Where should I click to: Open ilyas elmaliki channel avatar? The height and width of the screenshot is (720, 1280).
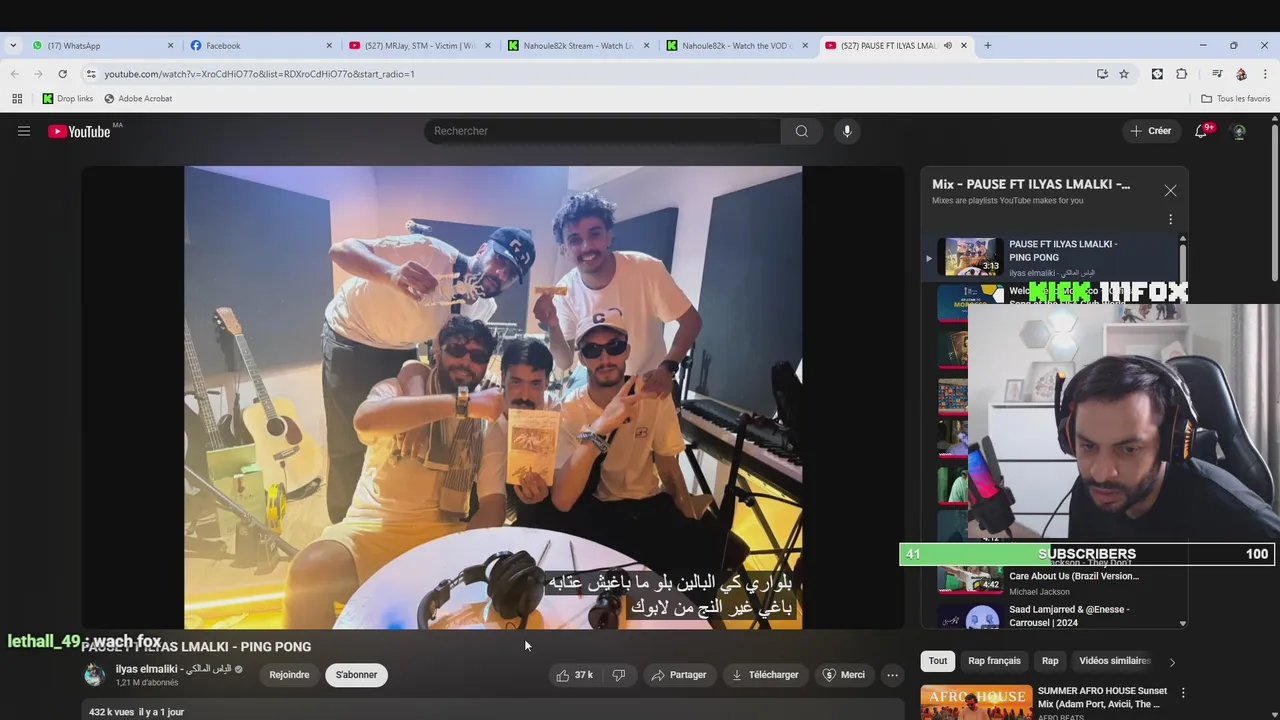(94, 675)
